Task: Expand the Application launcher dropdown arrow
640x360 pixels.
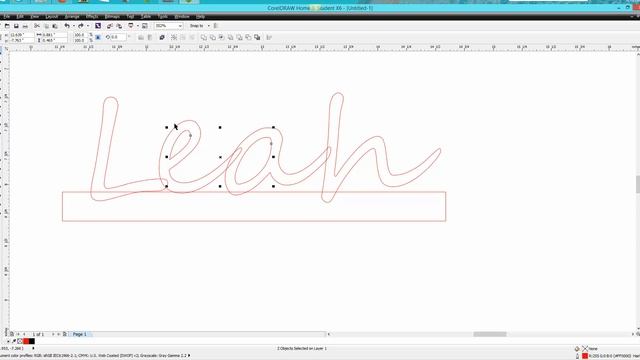Action: [x=138, y=26]
